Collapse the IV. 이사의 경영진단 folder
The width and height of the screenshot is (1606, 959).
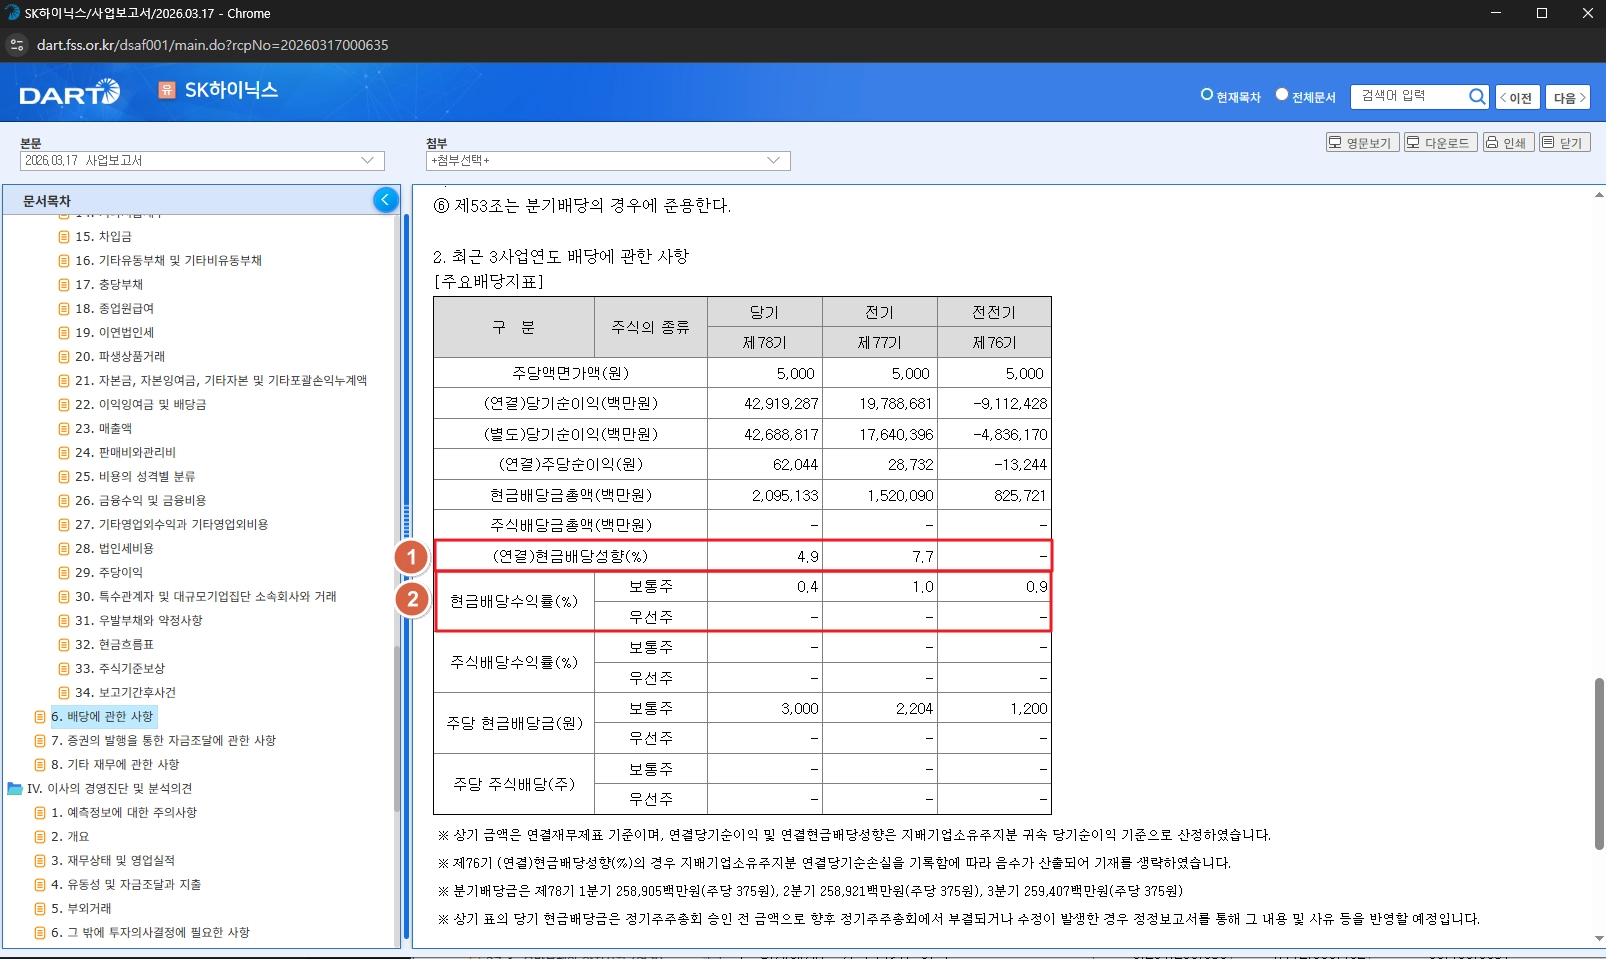click(x=15, y=789)
